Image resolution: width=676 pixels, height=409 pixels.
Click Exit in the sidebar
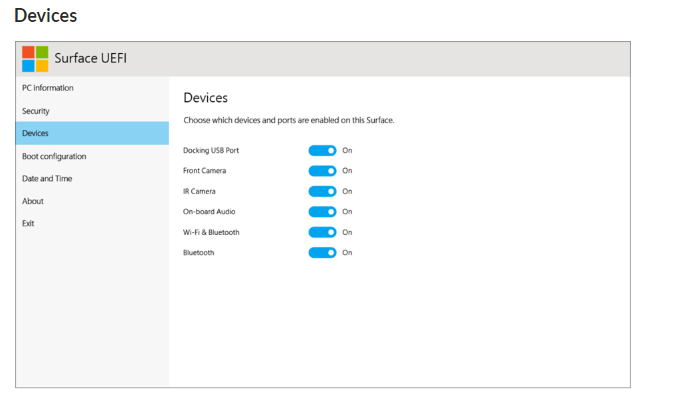[x=92, y=223]
